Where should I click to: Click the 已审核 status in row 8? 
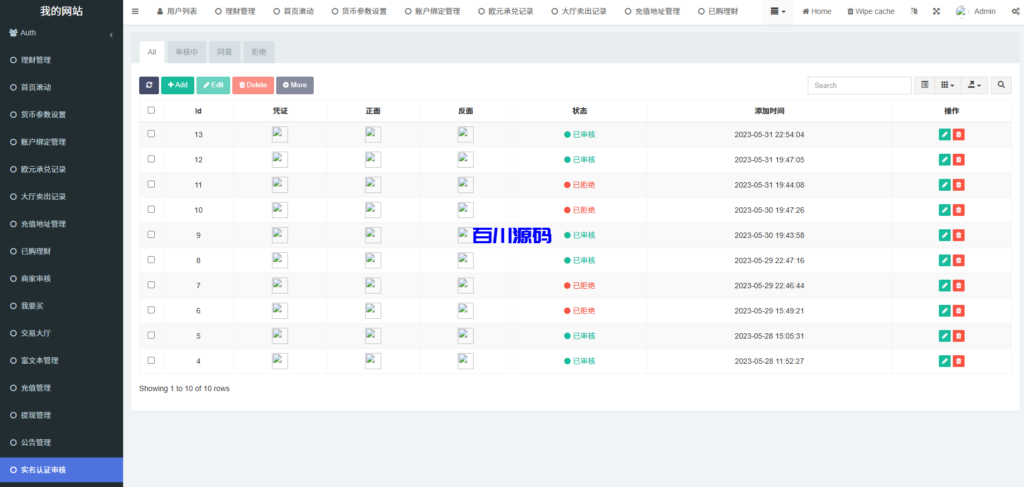[x=580, y=260]
